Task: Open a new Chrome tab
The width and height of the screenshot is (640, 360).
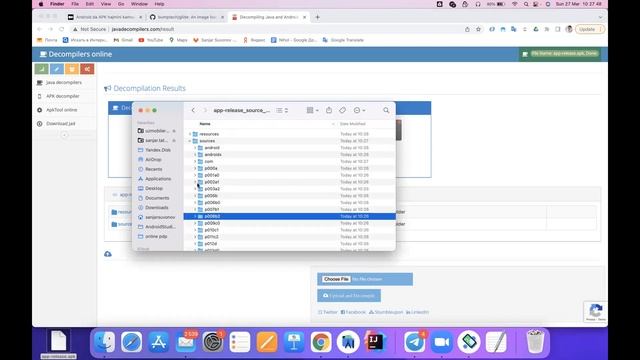Action: (x=318, y=17)
